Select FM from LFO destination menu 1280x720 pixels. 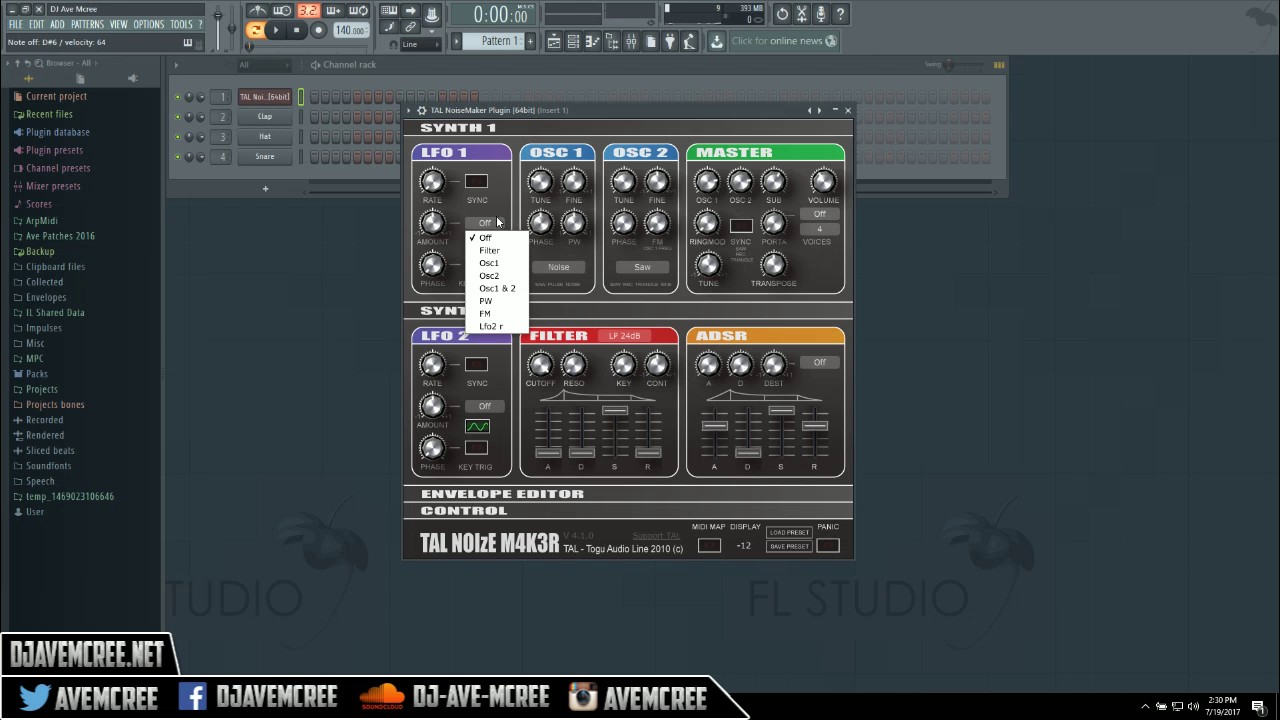(x=496, y=314)
